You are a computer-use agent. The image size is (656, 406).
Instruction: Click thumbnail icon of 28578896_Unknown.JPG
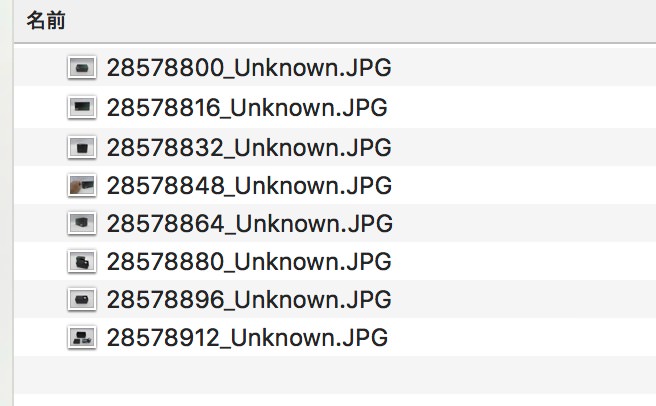pos(82,299)
